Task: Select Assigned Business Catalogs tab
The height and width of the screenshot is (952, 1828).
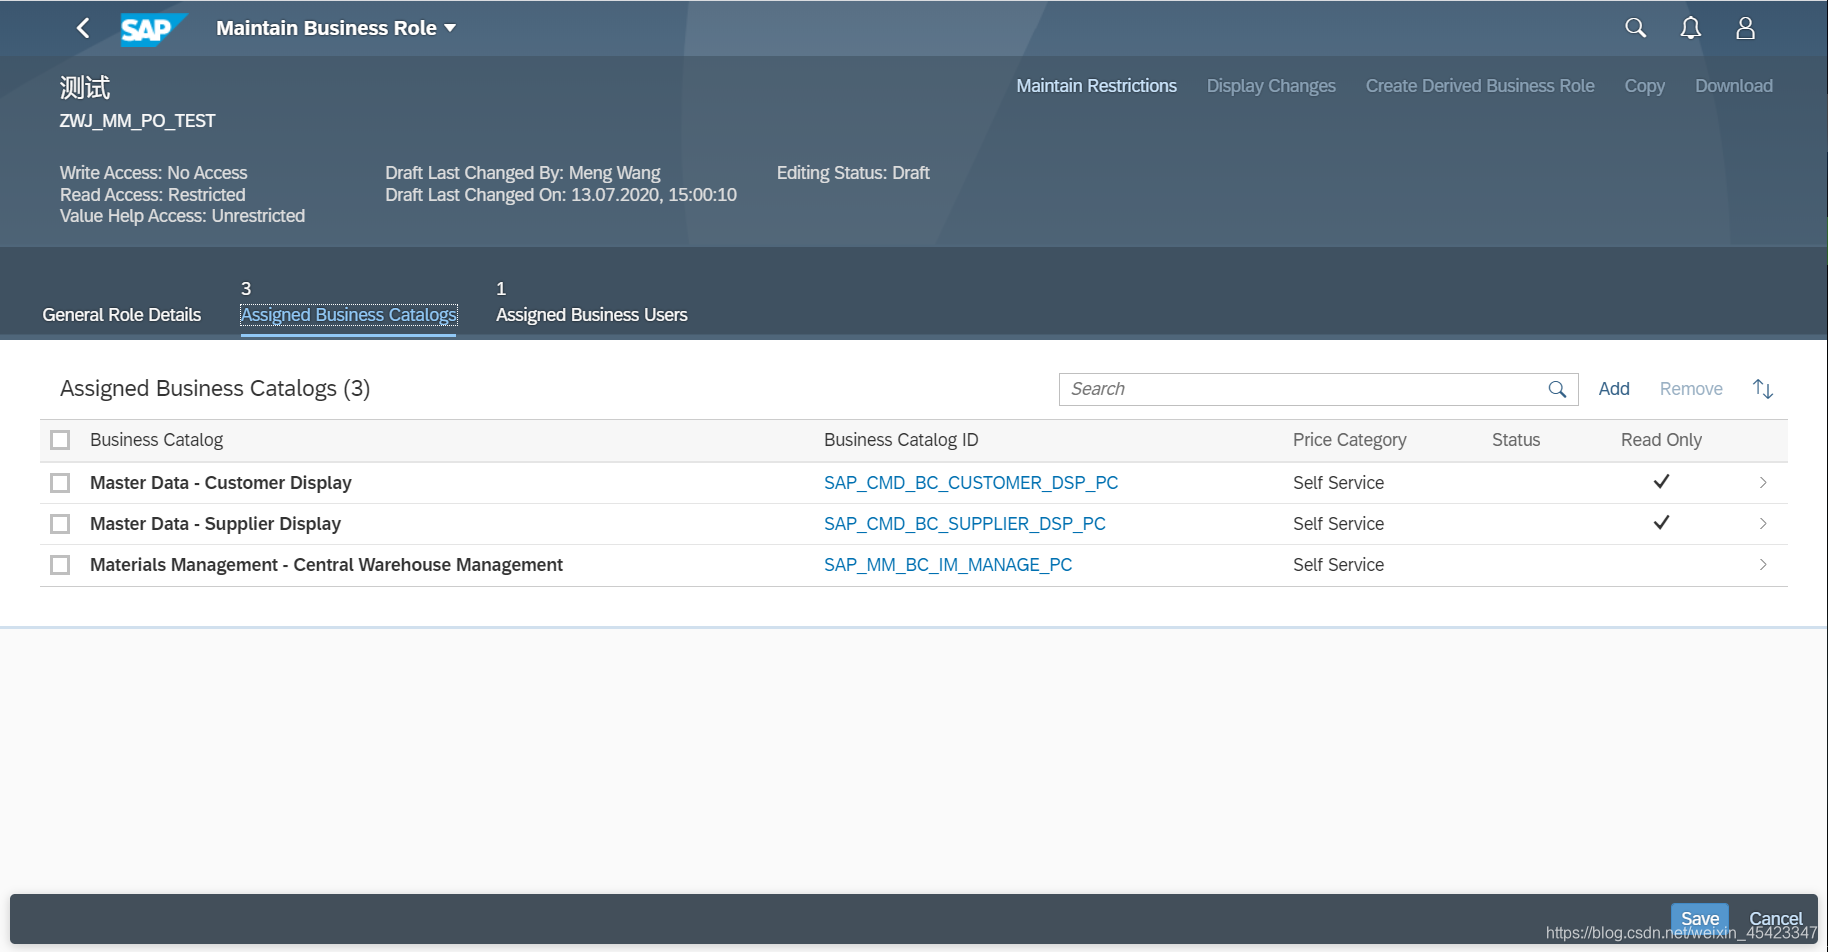Action: [349, 315]
